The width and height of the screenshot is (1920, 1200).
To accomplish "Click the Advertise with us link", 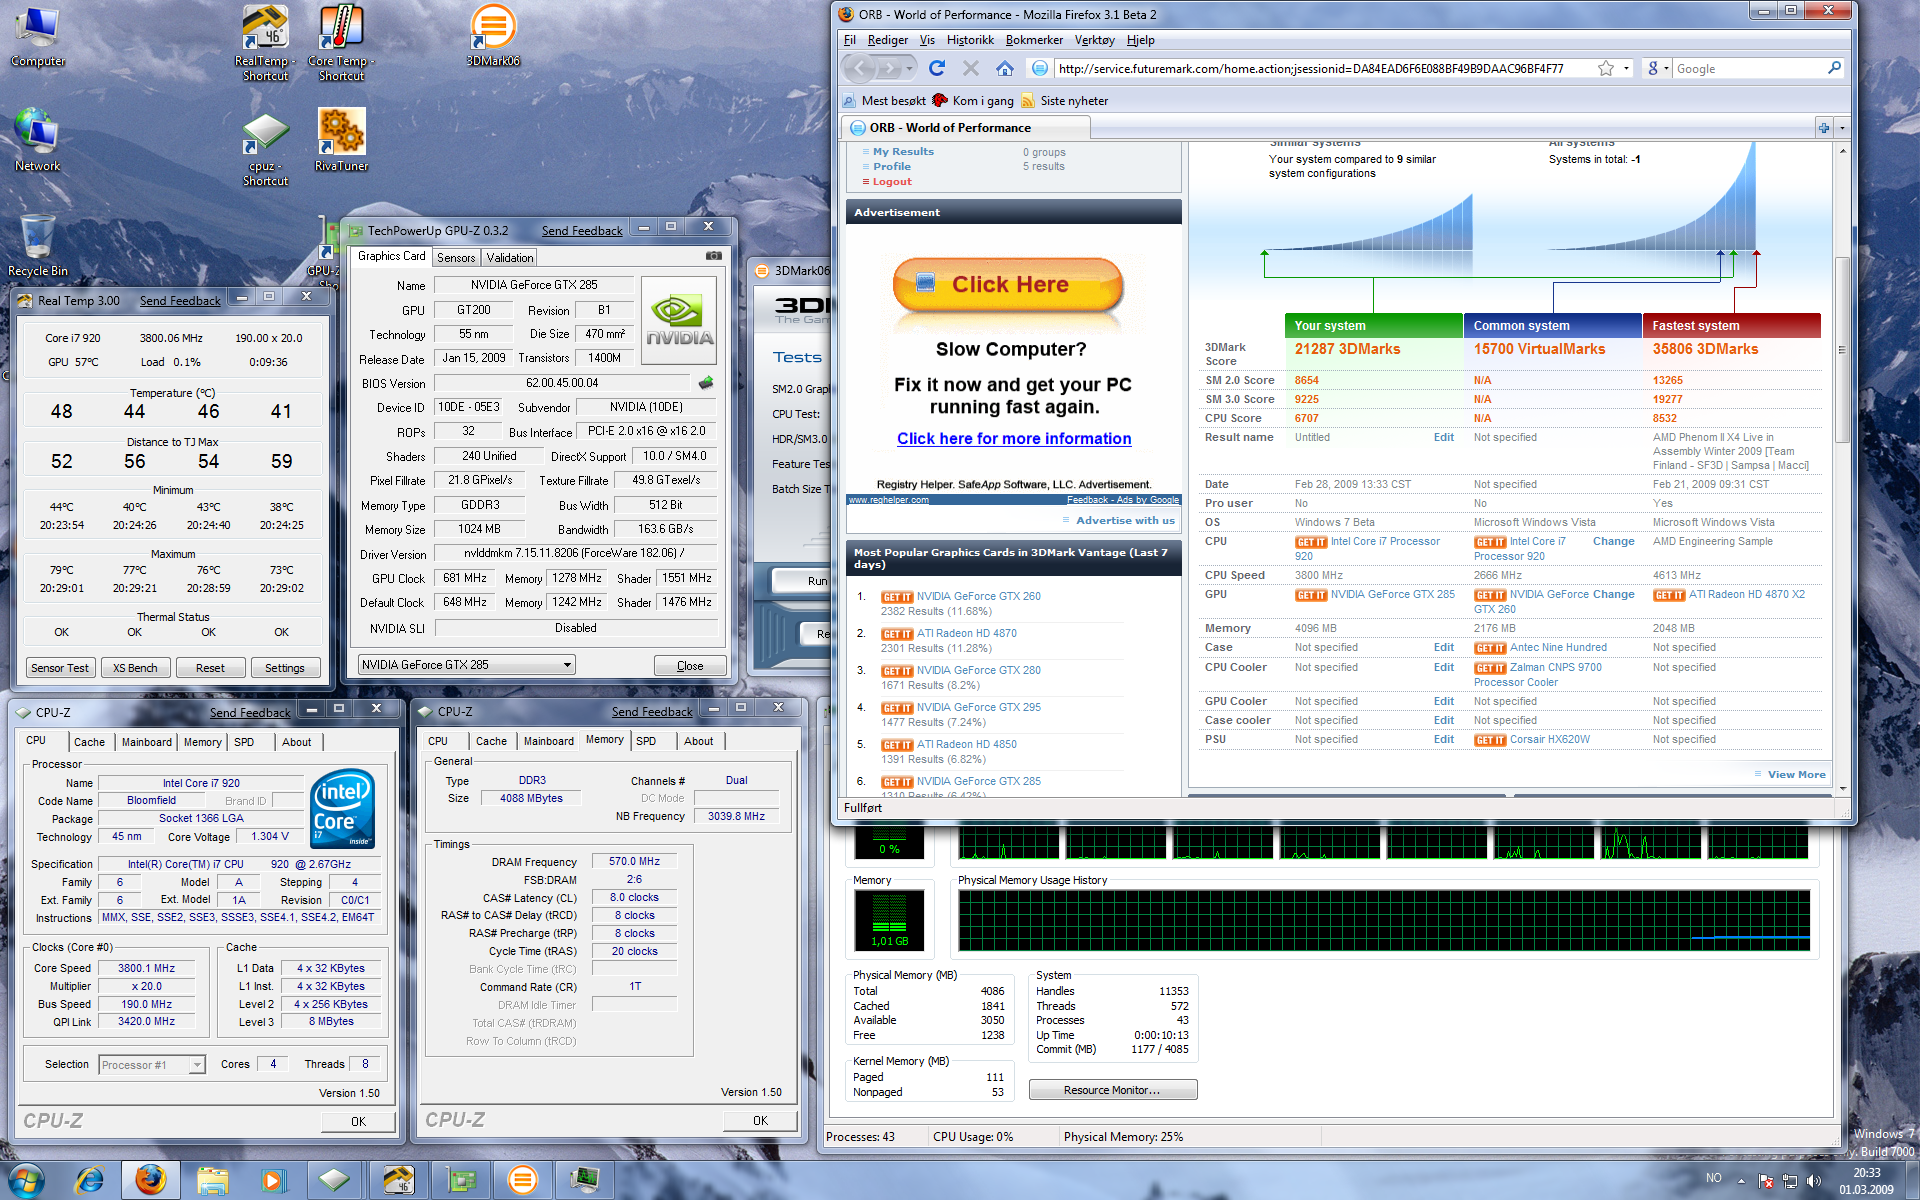I will pos(1124,520).
